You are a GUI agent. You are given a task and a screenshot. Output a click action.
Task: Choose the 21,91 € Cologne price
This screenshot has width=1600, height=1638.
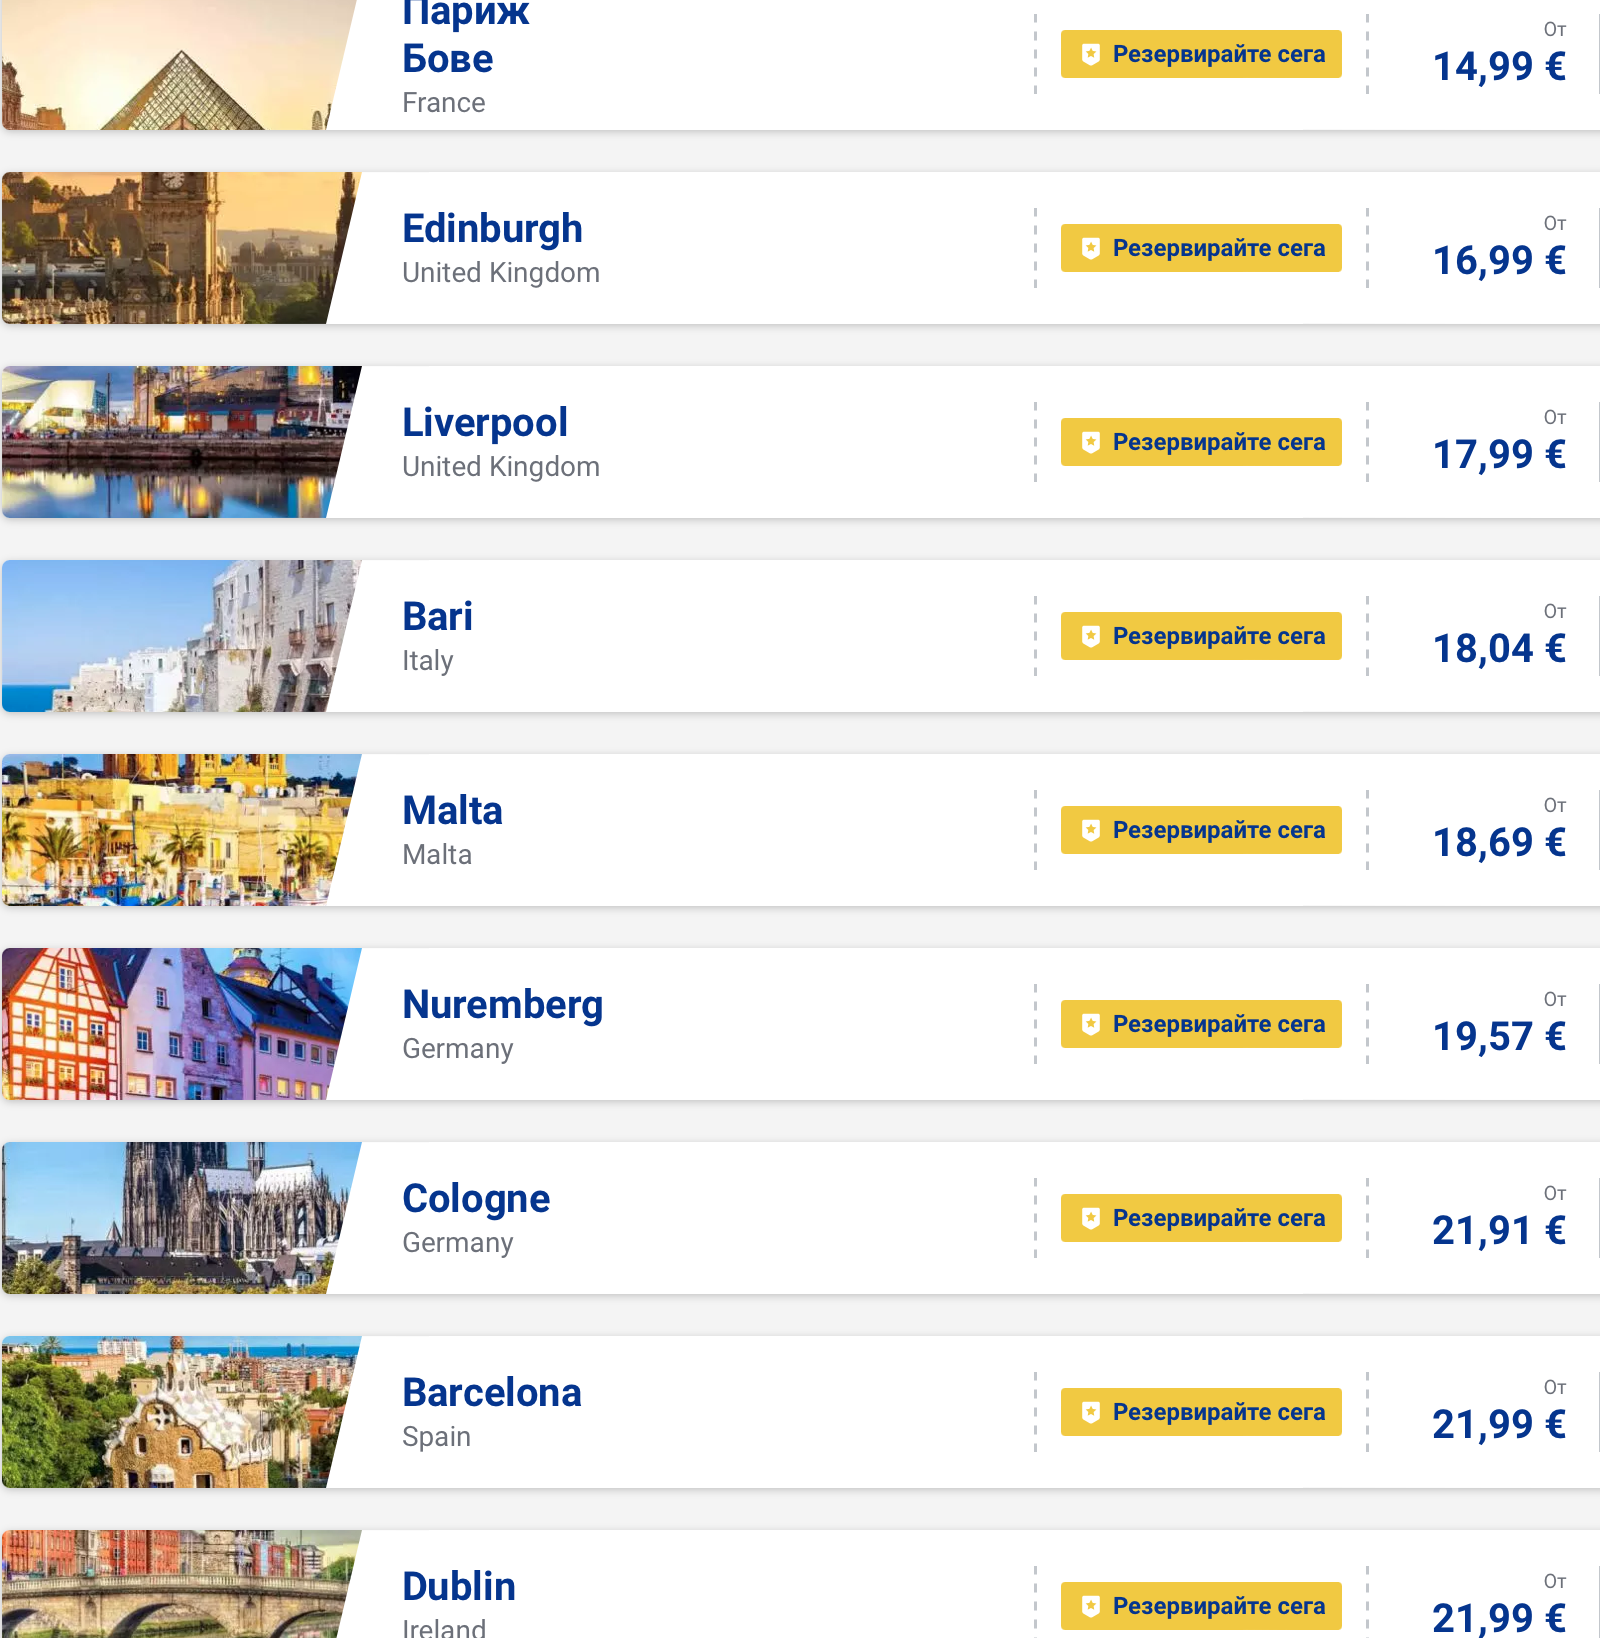(1499, 1231)
